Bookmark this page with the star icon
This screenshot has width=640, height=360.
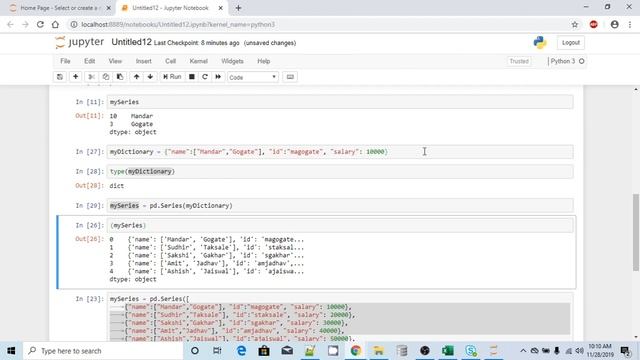pyautogui.click(x=575, y=24)
